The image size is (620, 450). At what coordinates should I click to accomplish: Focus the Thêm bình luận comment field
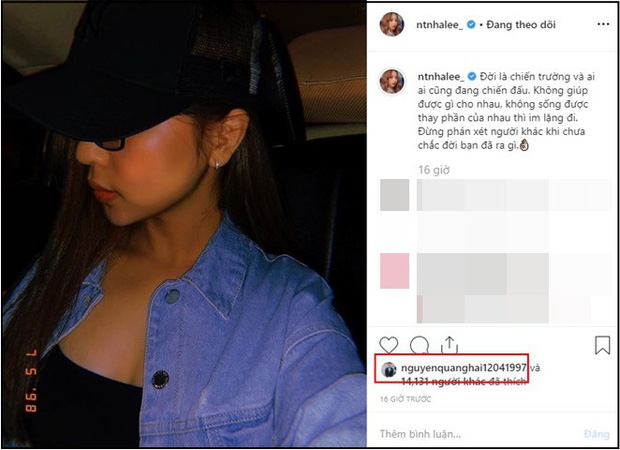[474, 434]
